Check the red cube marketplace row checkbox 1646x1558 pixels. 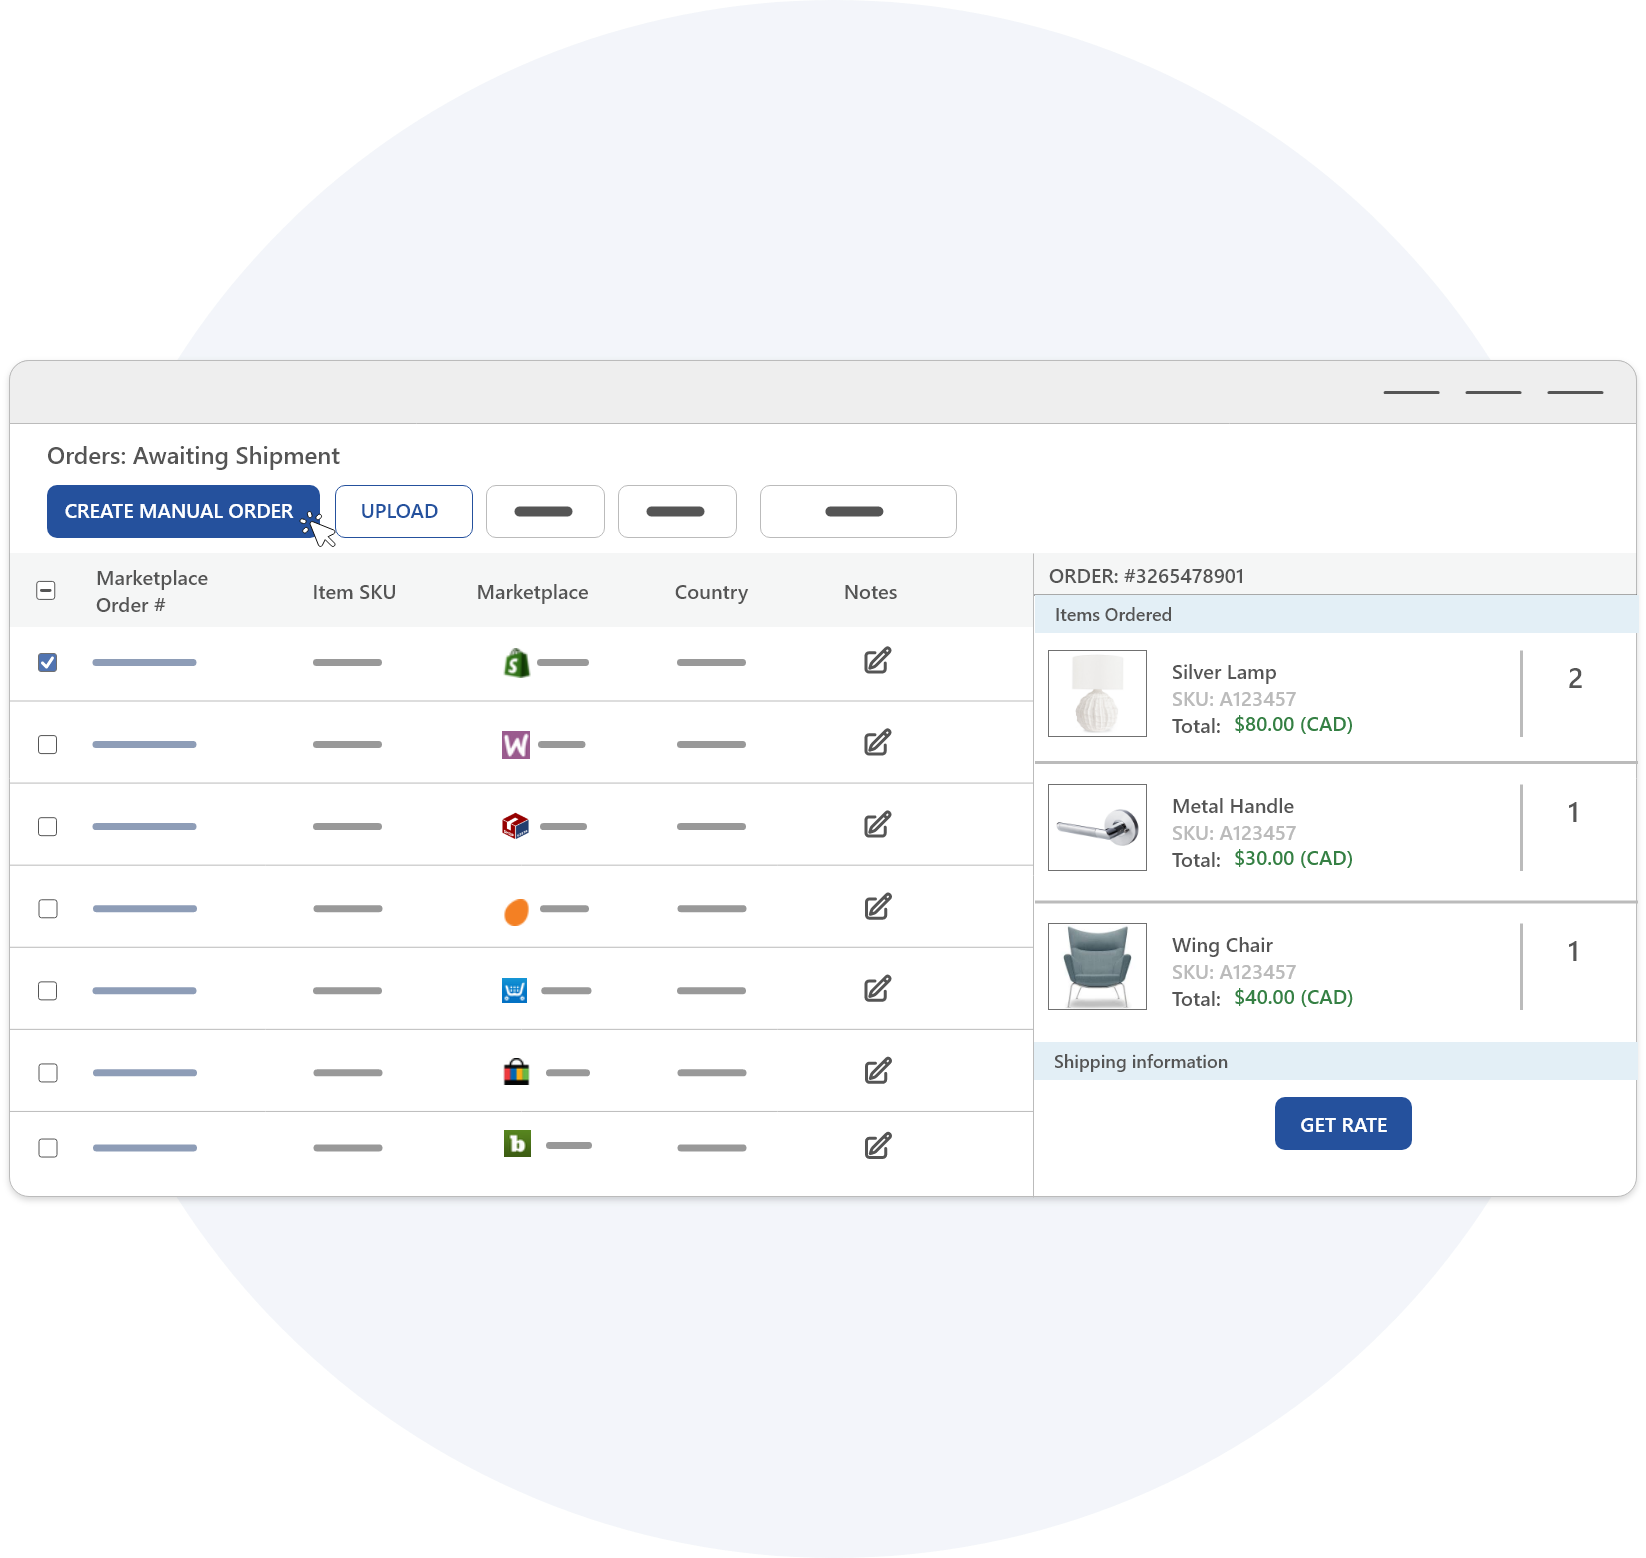[47, 826]
